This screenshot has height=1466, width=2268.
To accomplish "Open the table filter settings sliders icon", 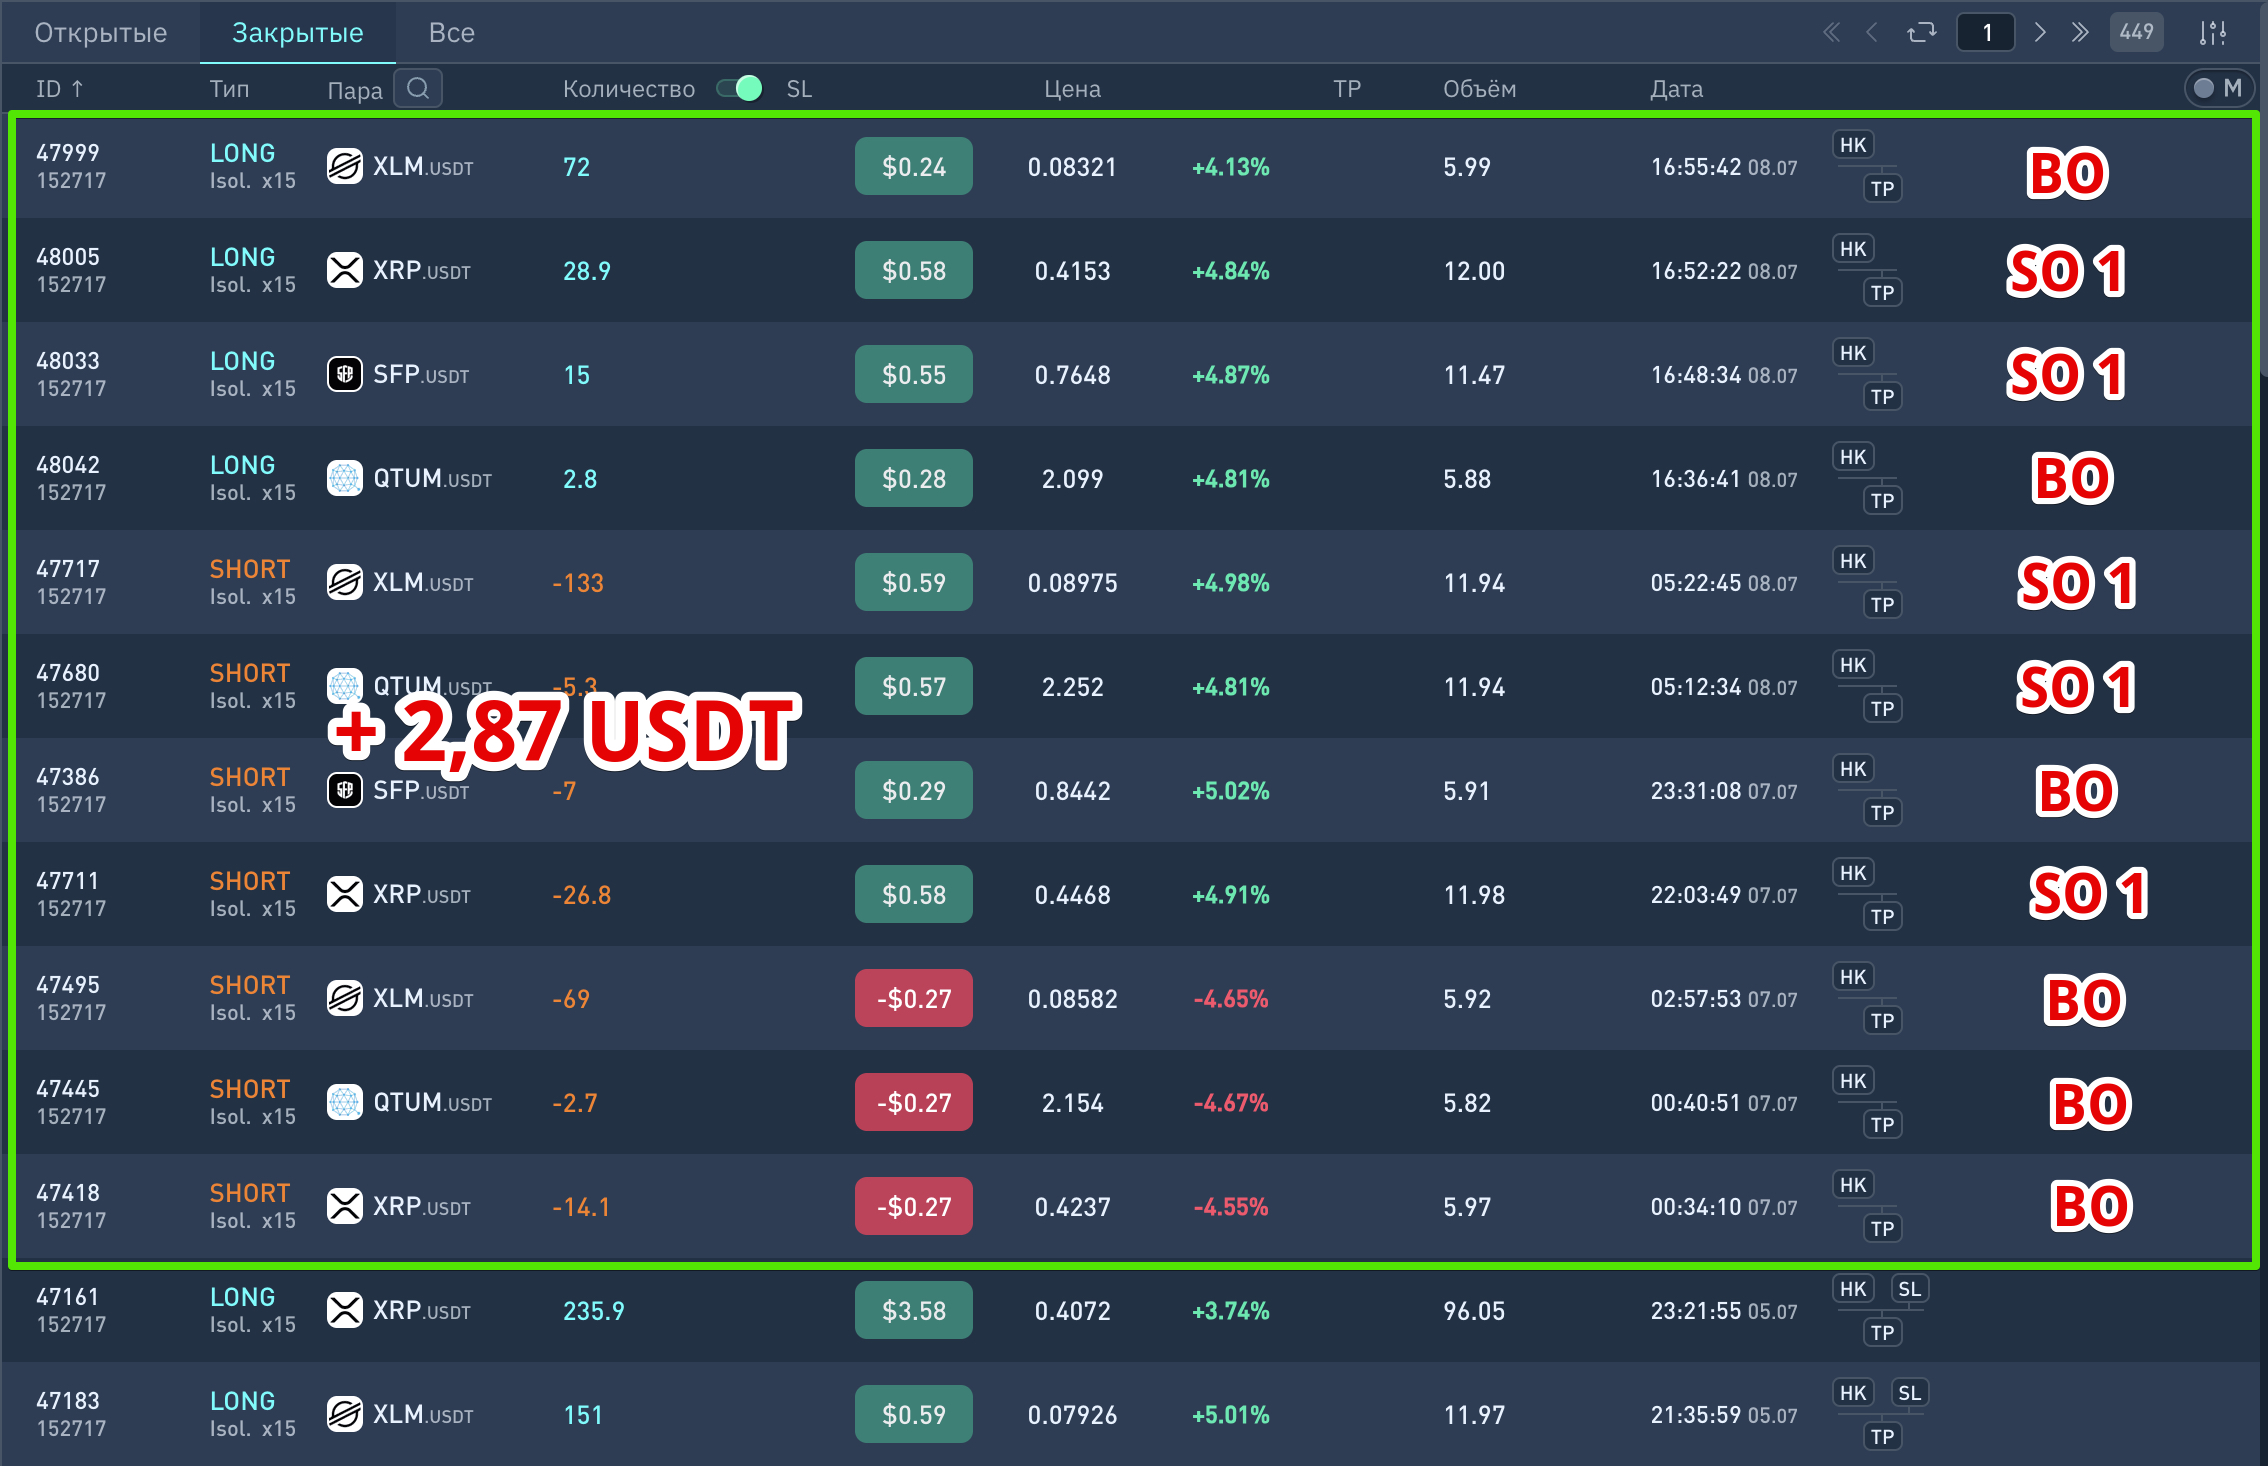I will coord(2213,33).
